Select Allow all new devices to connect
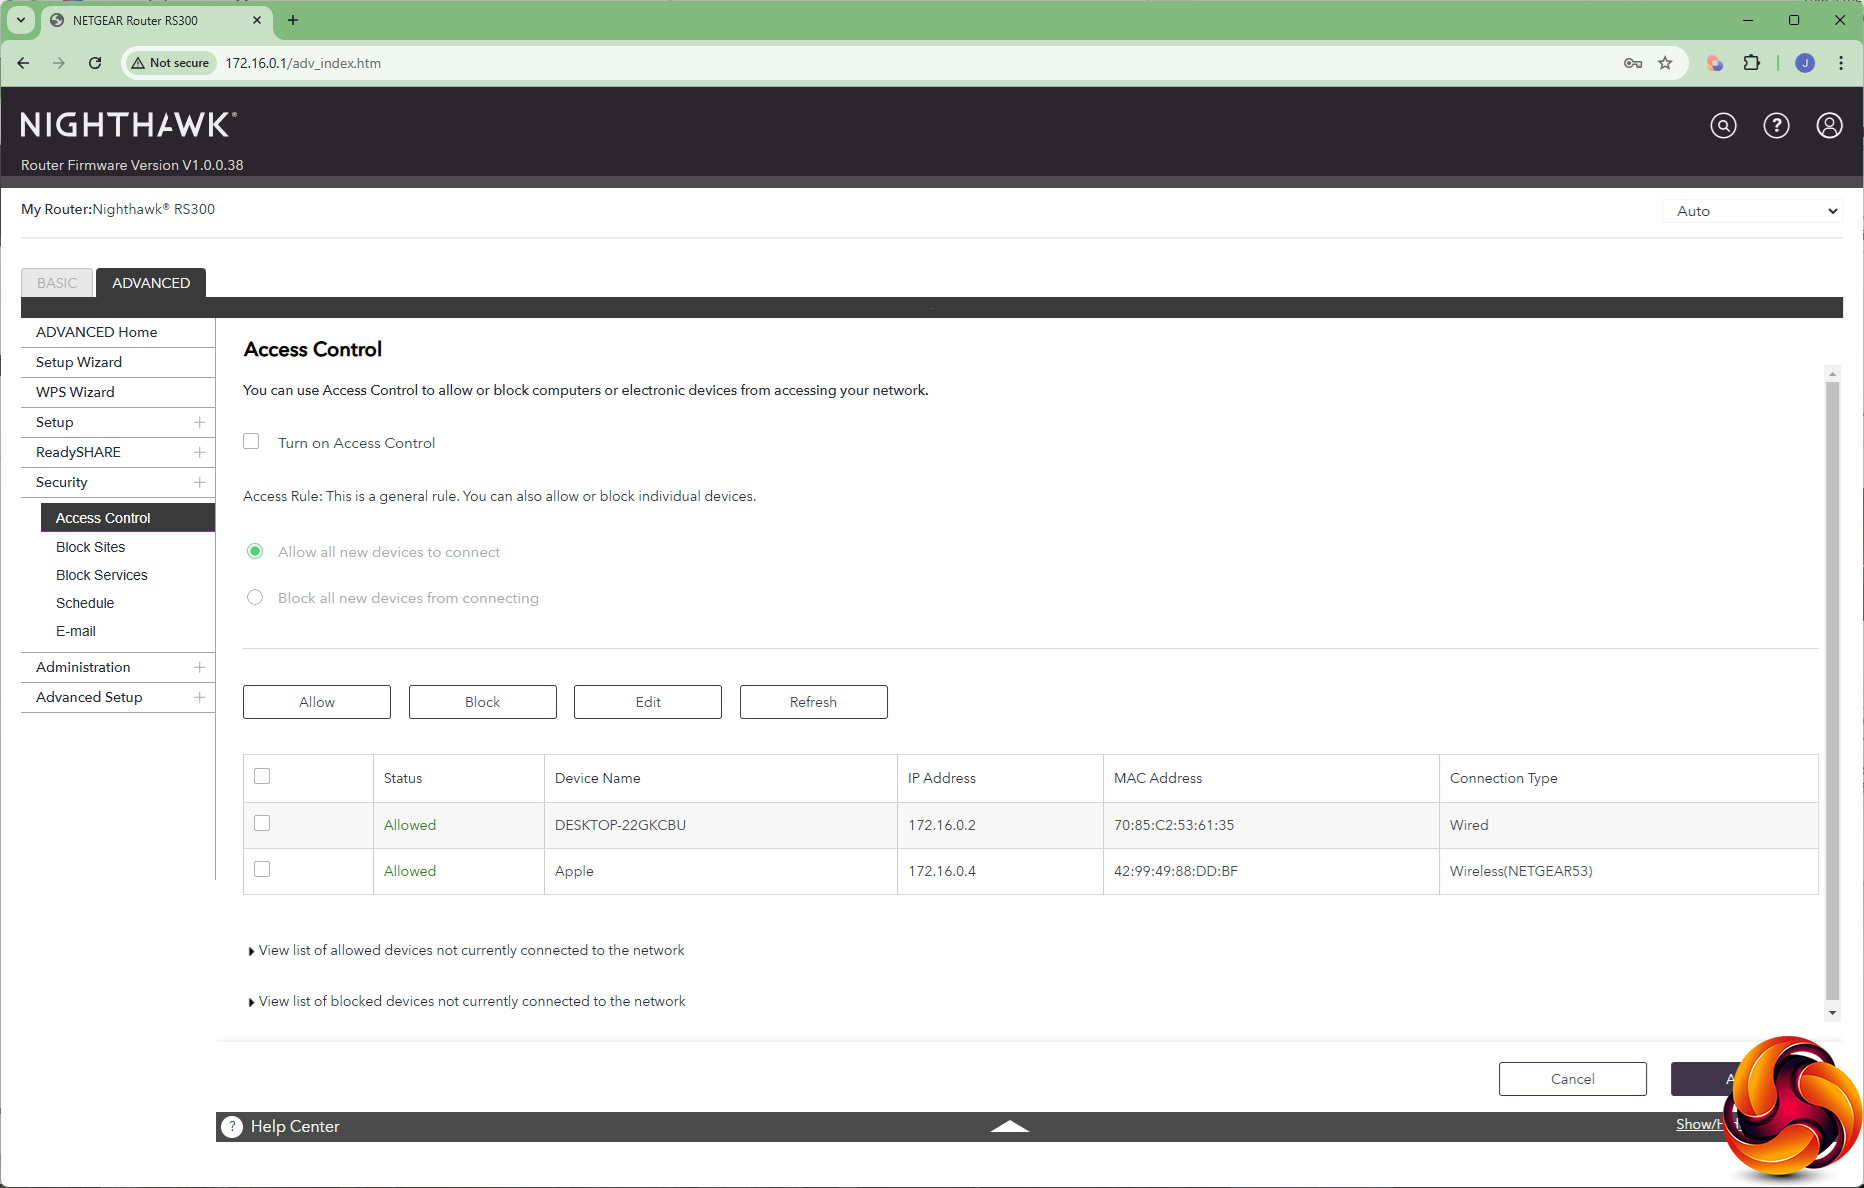1864x1188 pixels. click(255, 551)
